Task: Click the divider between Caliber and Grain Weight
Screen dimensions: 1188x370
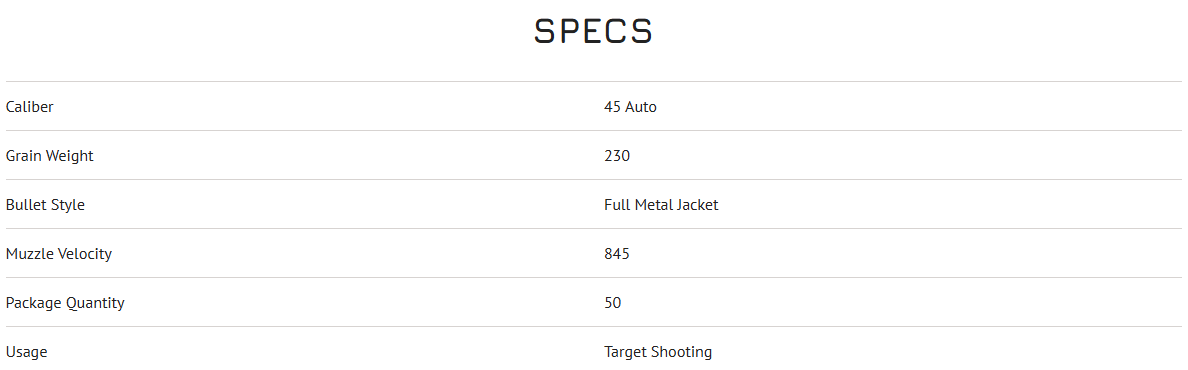Action: pyautogui.click(x=593, y=130)
